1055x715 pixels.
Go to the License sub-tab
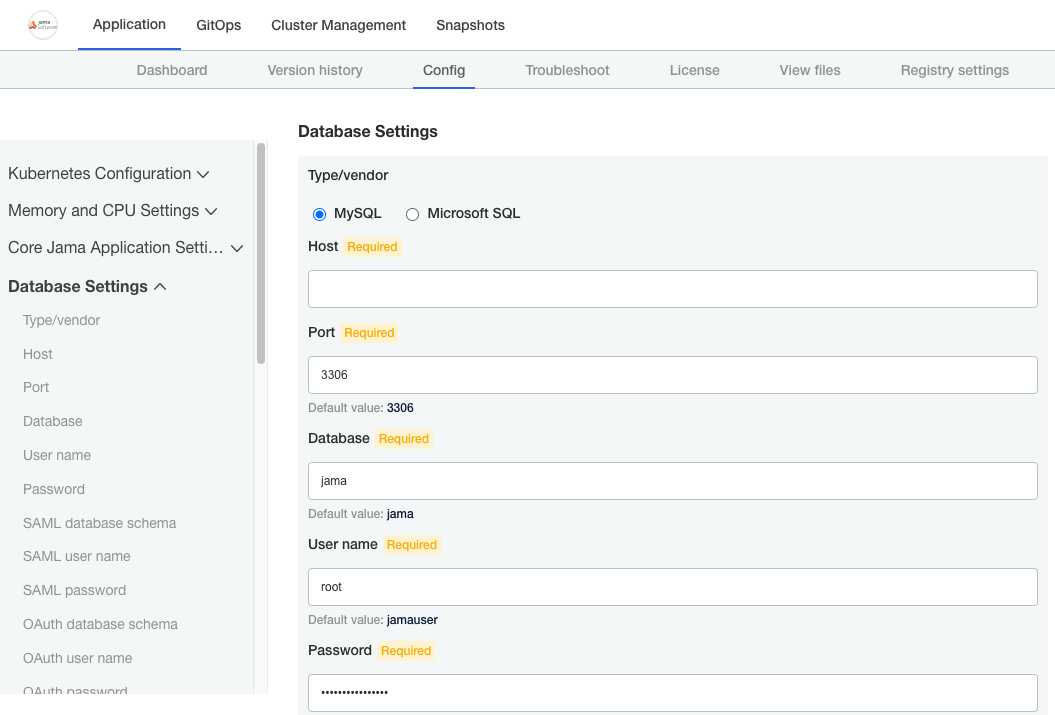[694, 70]
